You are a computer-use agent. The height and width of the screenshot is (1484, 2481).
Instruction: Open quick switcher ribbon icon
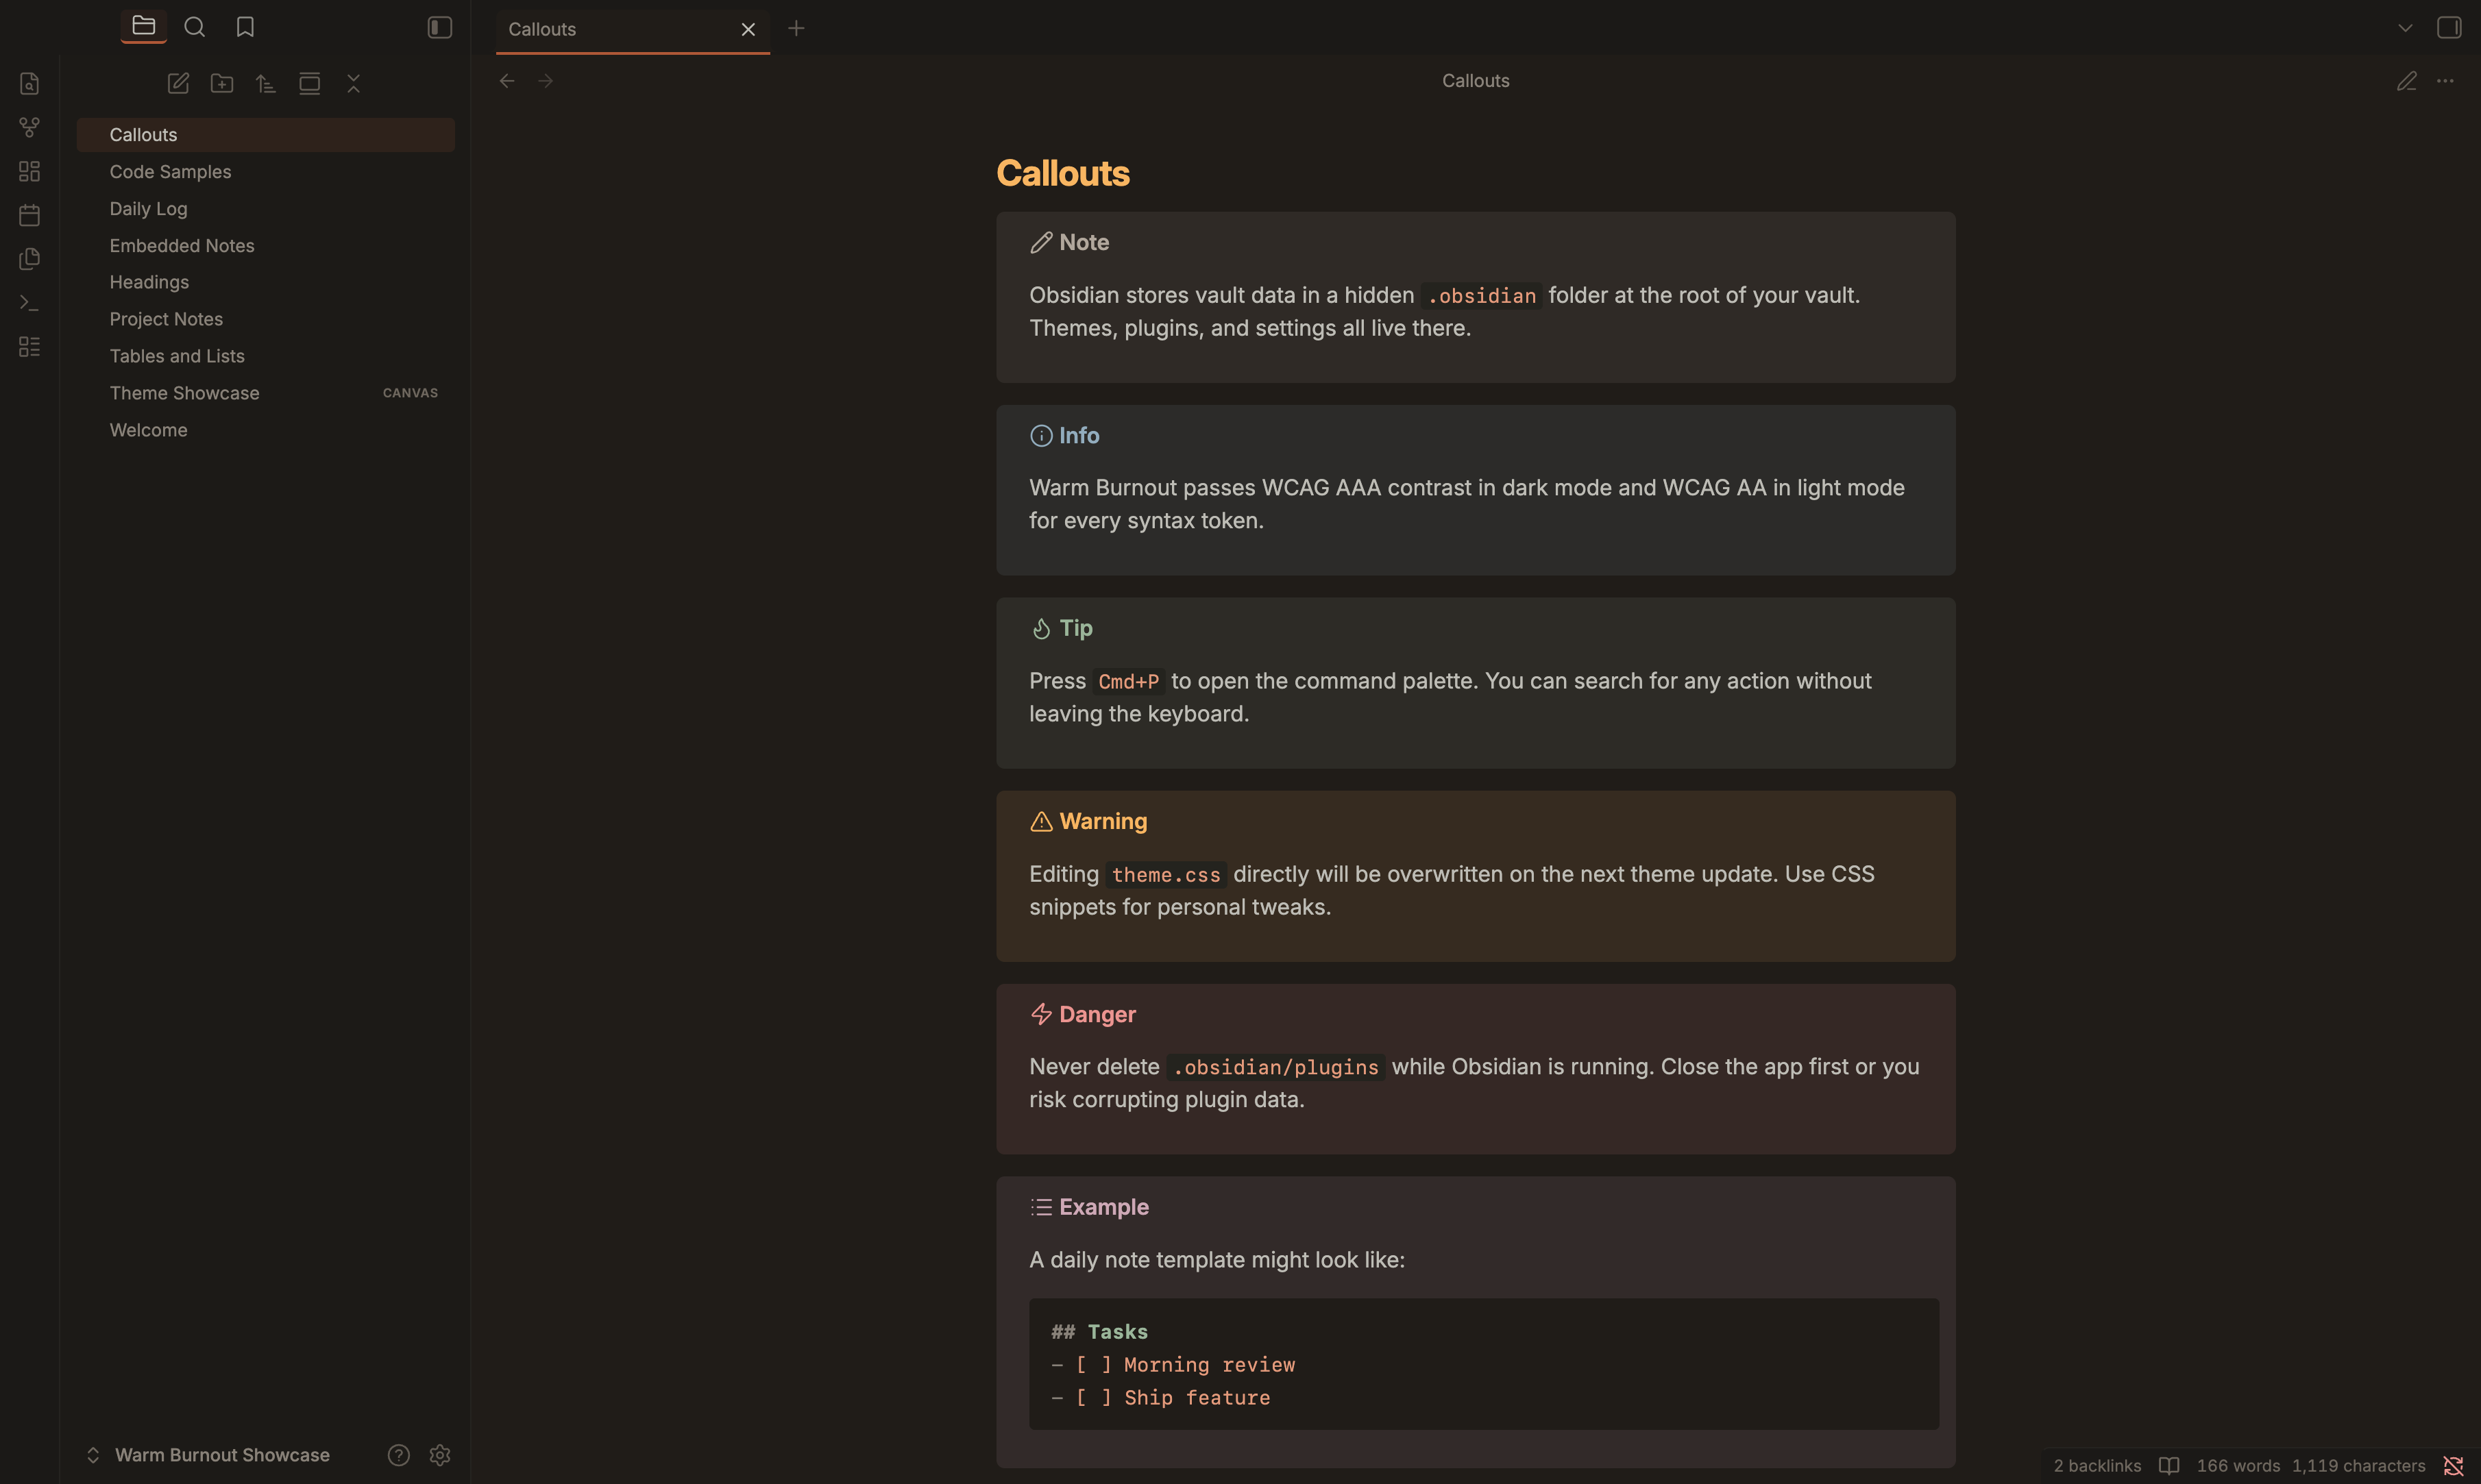coord(30,83)
